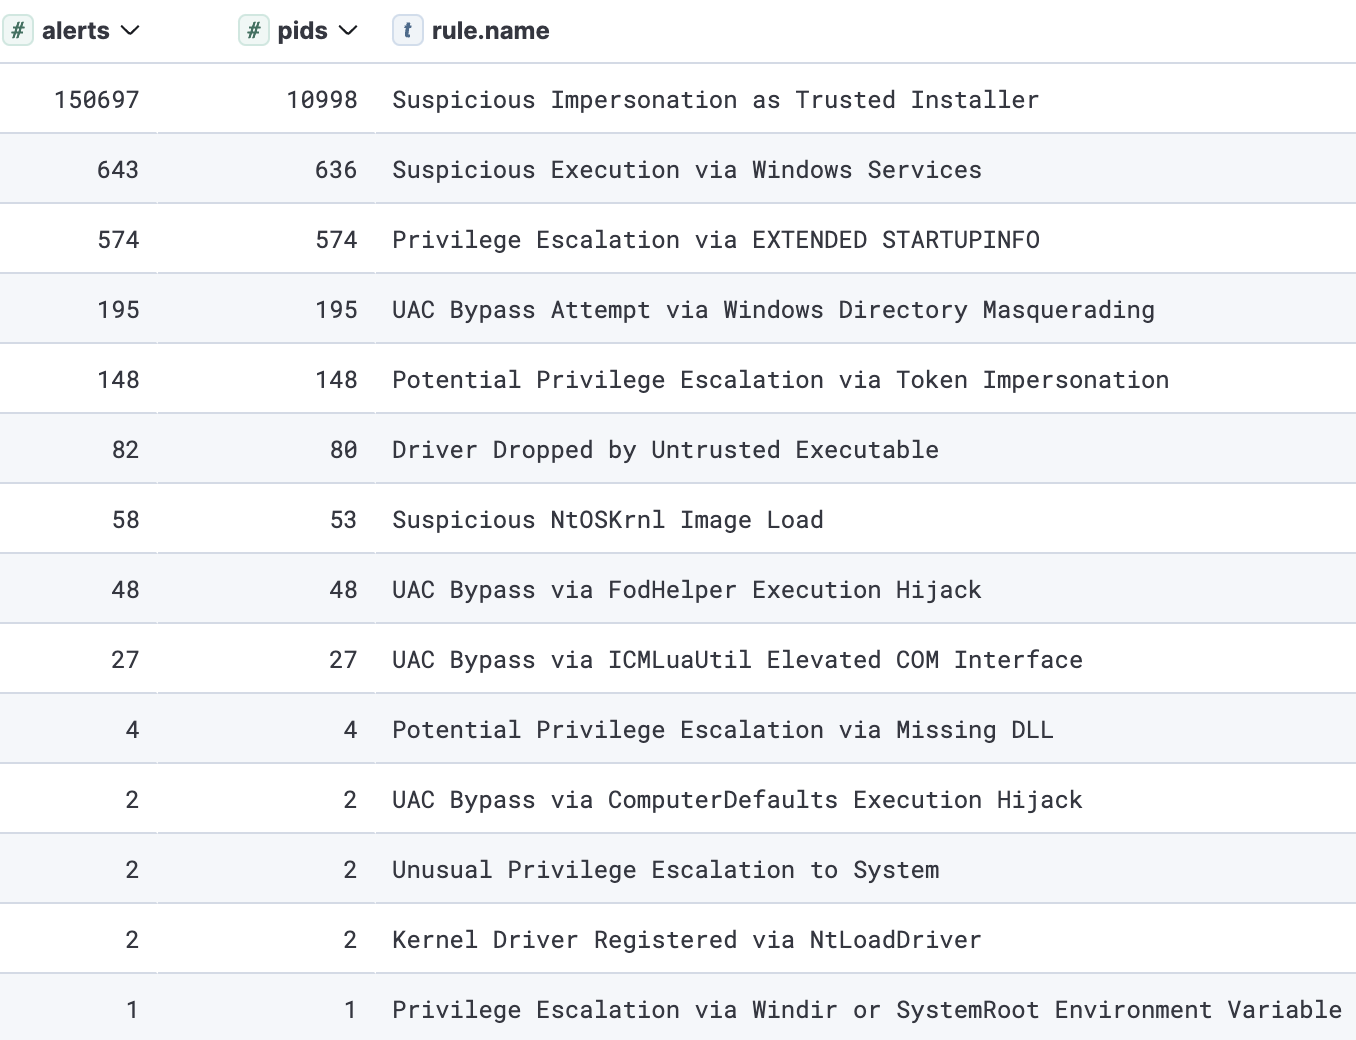Select Kernel Driver Registered via NtLoadDriver
The height and width of the screenshot is (1040, 1356).
pyautogui.click(x=686, y=940)
